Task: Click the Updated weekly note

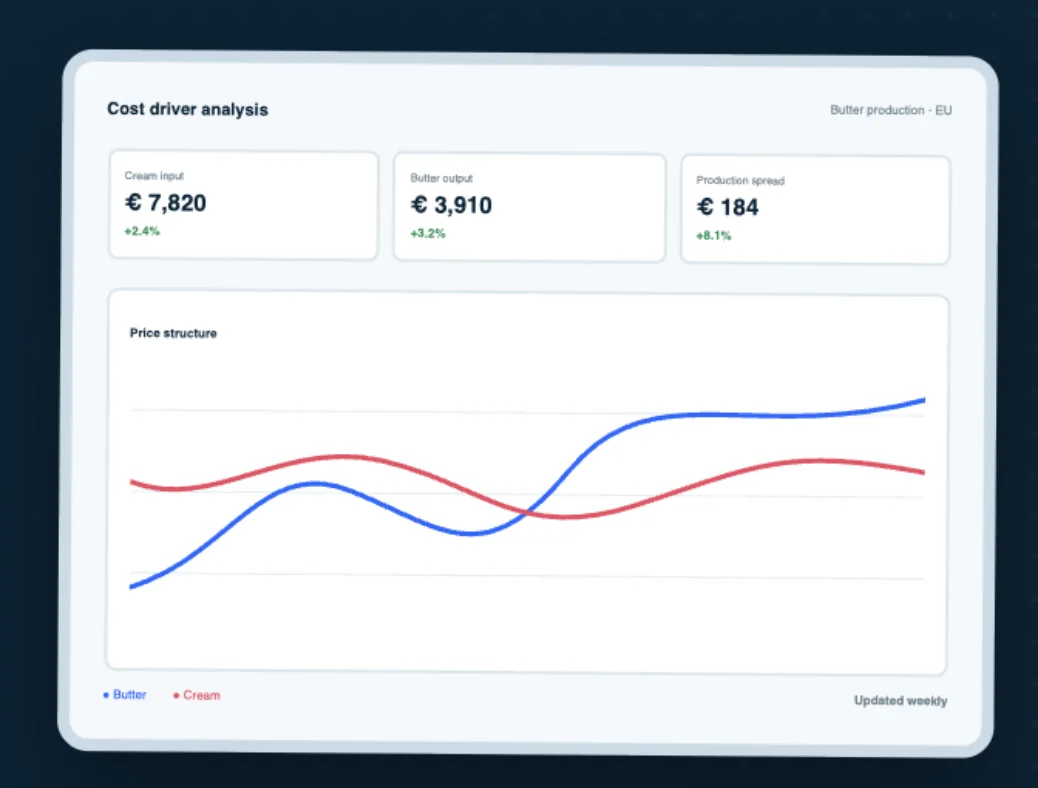Action: pyautogui.click(x=900, y=701)
